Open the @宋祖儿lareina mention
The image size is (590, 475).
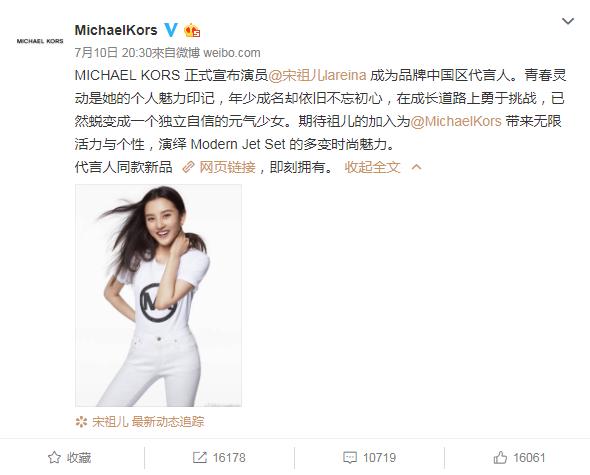coord(317,75)
